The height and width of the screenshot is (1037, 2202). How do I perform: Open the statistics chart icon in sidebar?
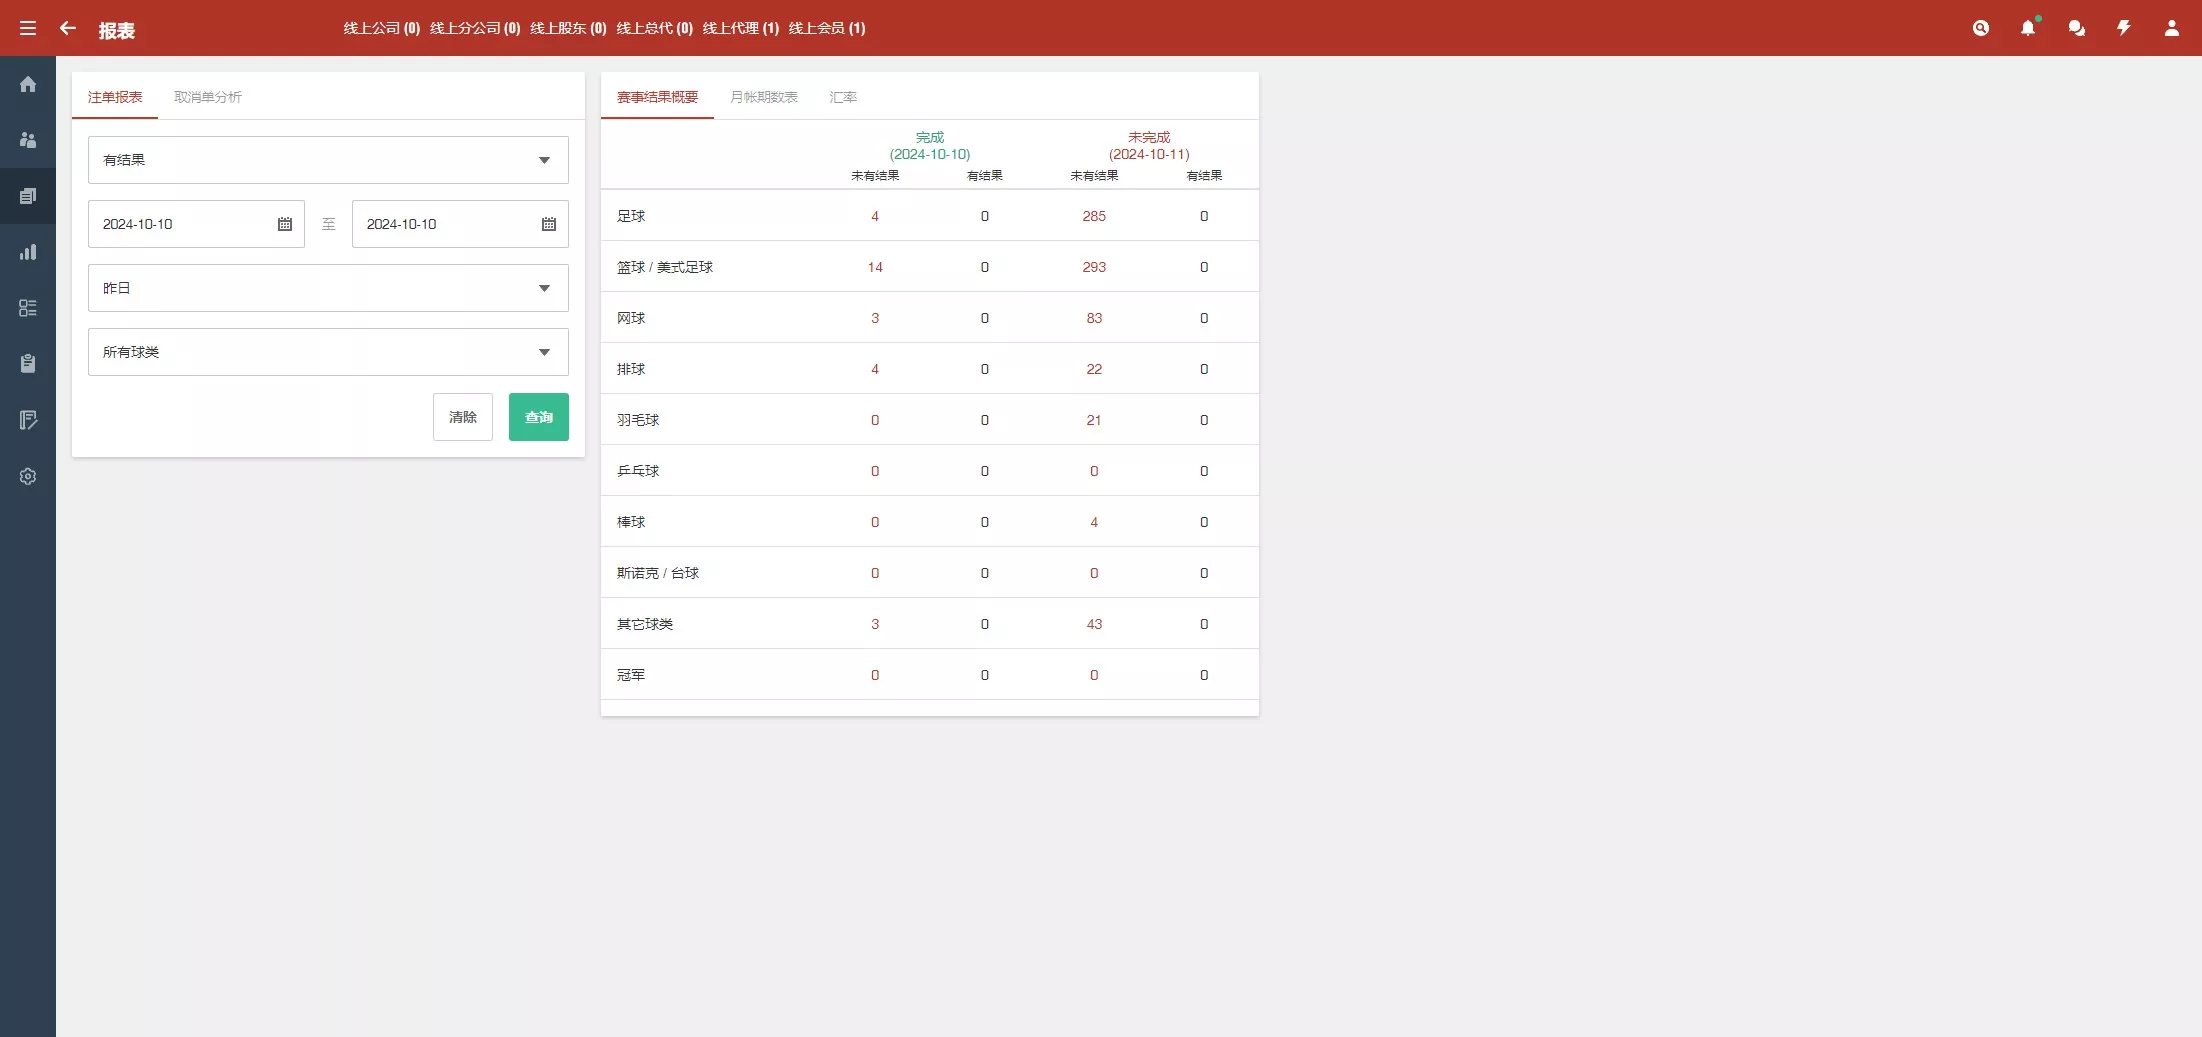[27, 252]
